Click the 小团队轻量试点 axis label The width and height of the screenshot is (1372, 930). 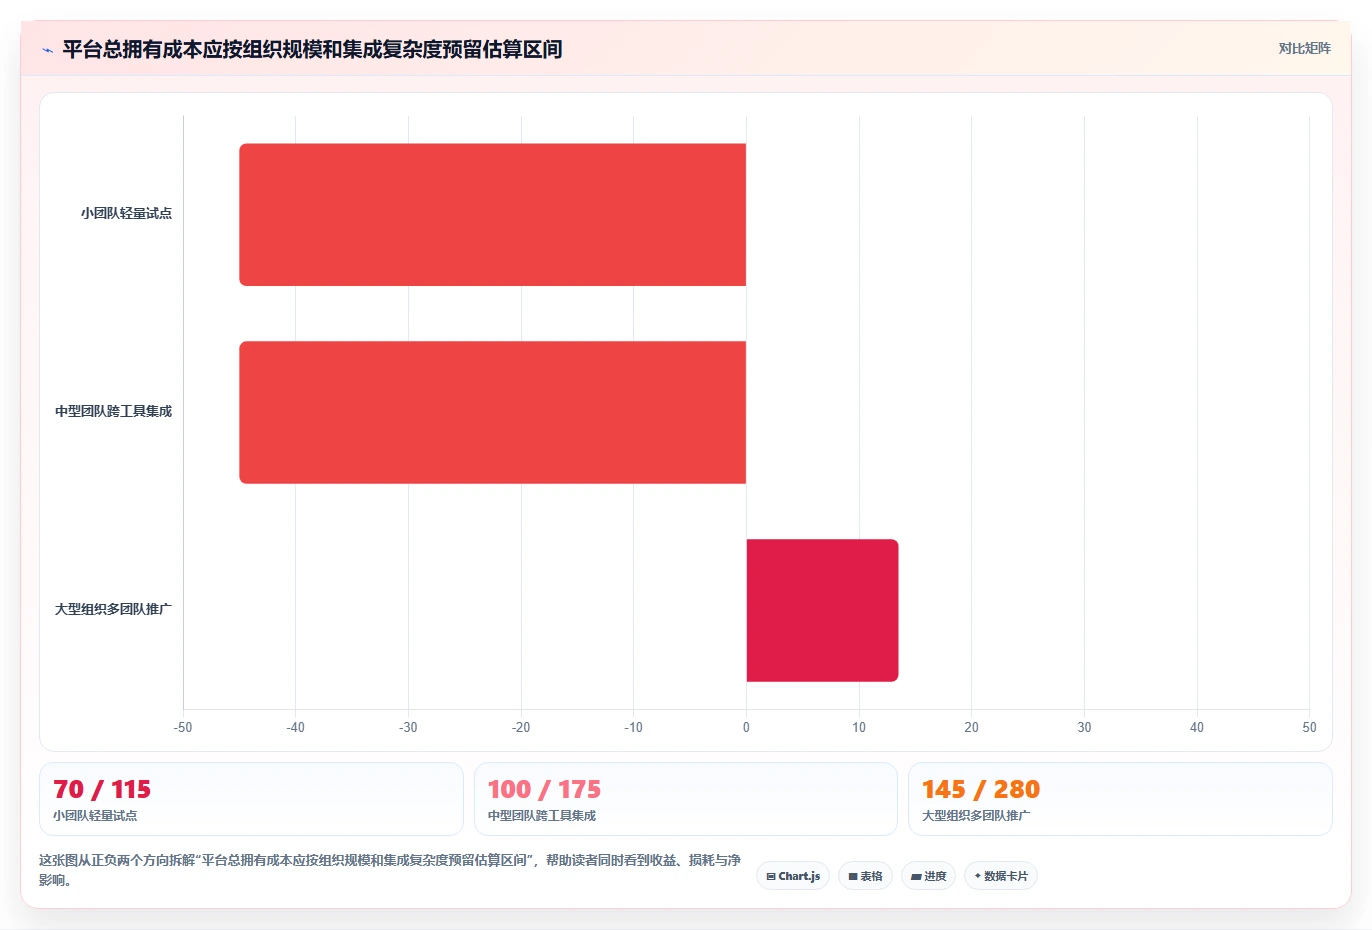click(x=126, y=214)
